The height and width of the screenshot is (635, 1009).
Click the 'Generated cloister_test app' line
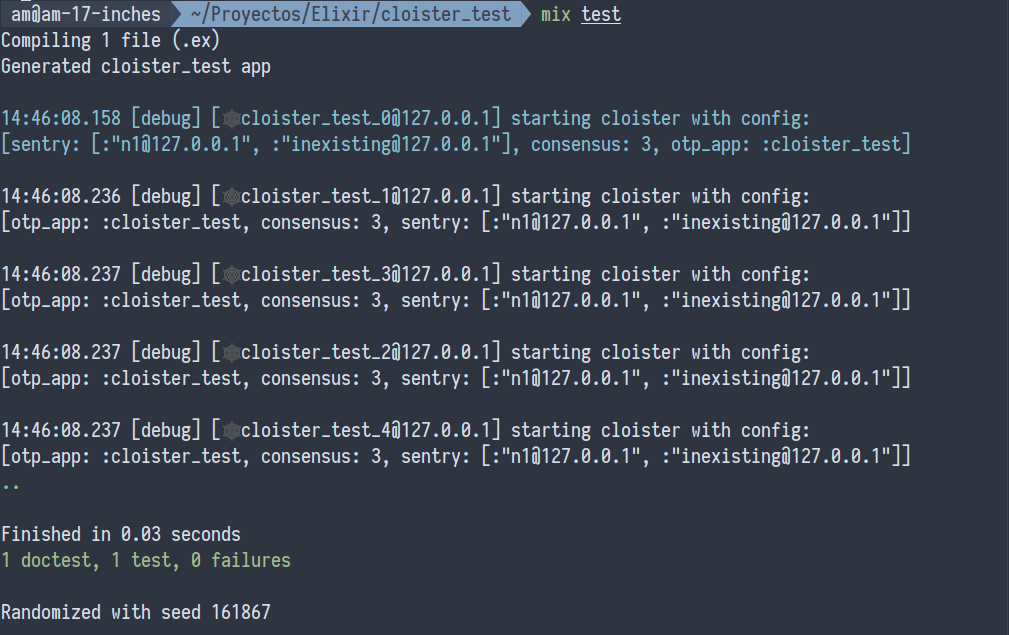(x=136, y=67)
